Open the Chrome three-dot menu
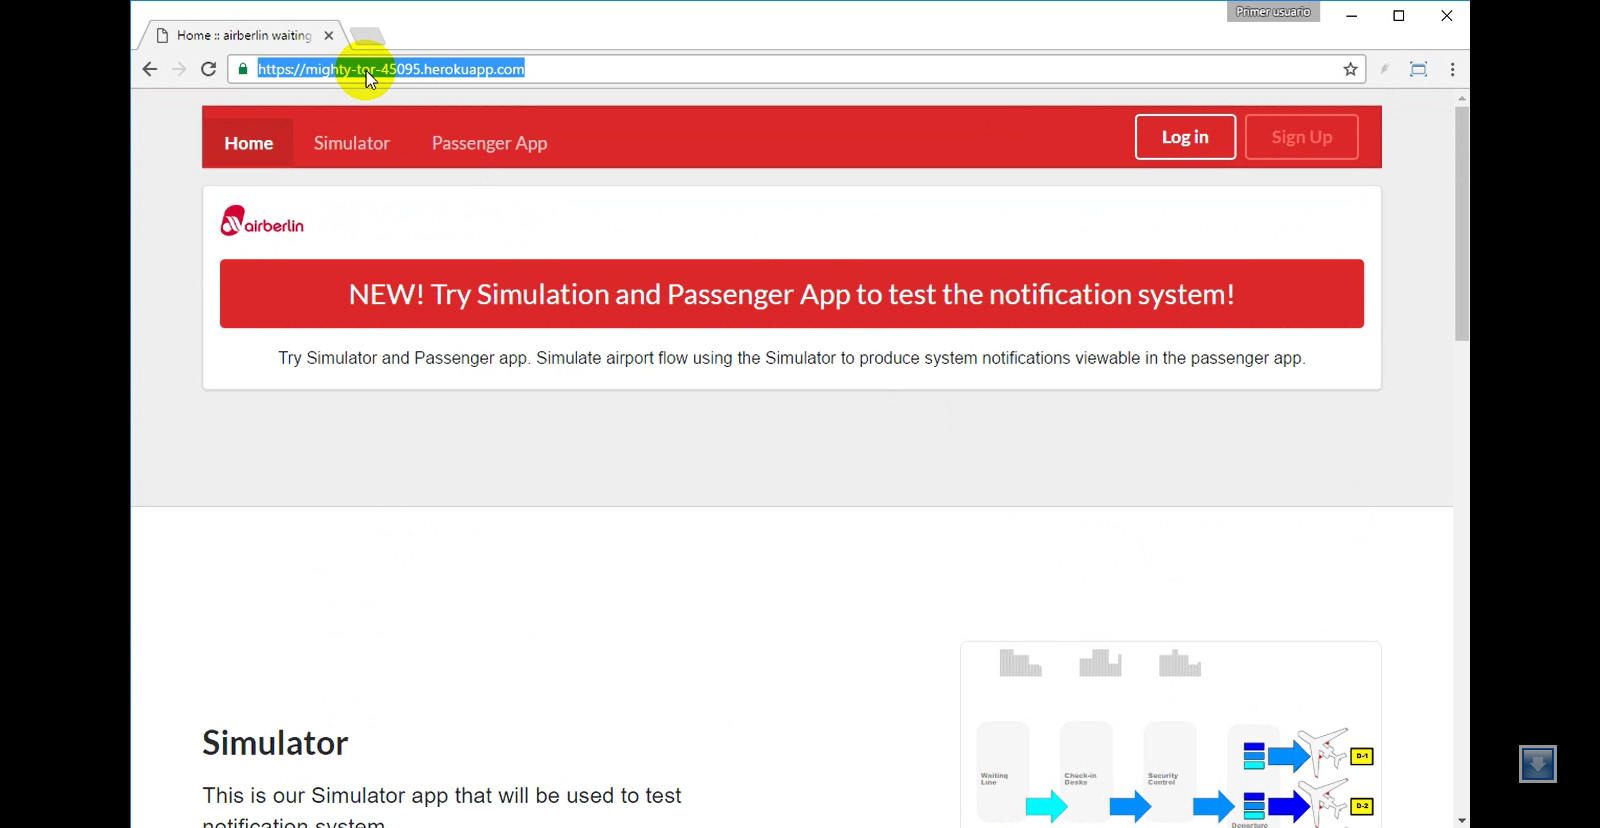Viewport: 1600px width, 828px height. (x=1452, y=69)
